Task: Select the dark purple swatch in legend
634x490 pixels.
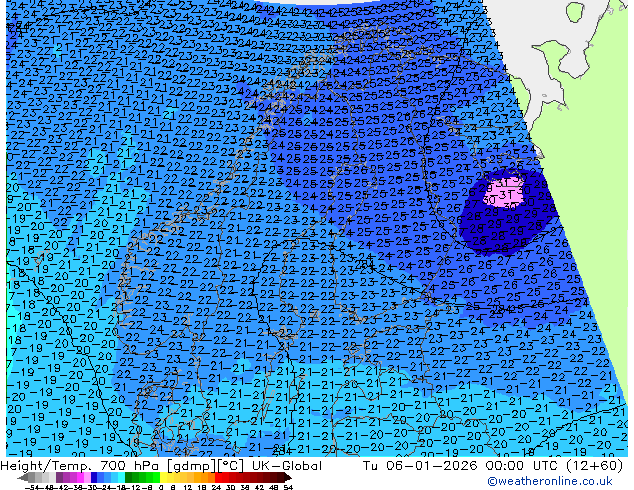Action: point(59,478)
